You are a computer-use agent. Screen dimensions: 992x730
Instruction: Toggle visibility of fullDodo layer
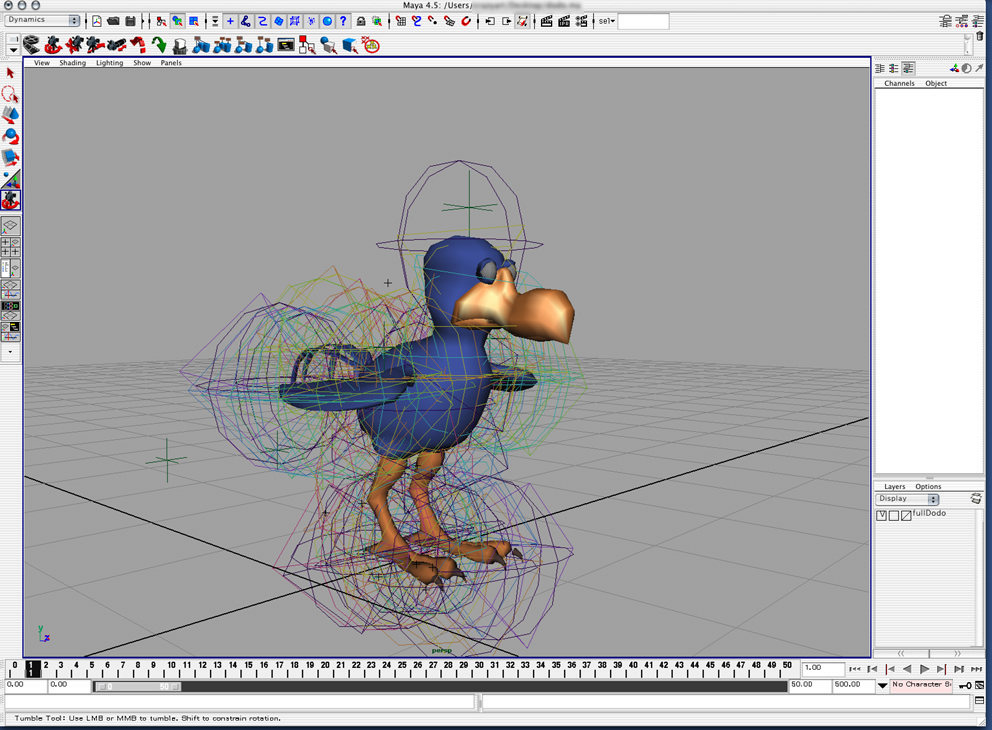881,516
